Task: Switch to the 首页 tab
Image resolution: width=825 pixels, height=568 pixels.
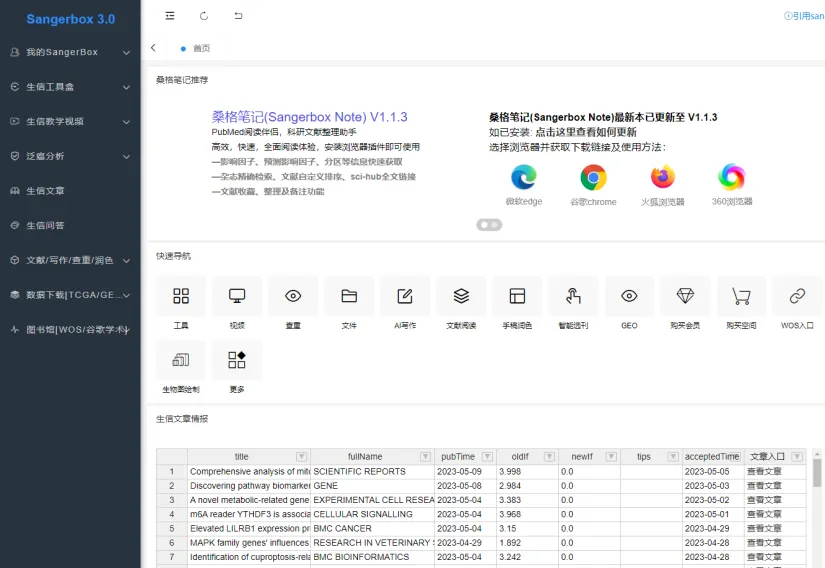Action: point(201,48)
